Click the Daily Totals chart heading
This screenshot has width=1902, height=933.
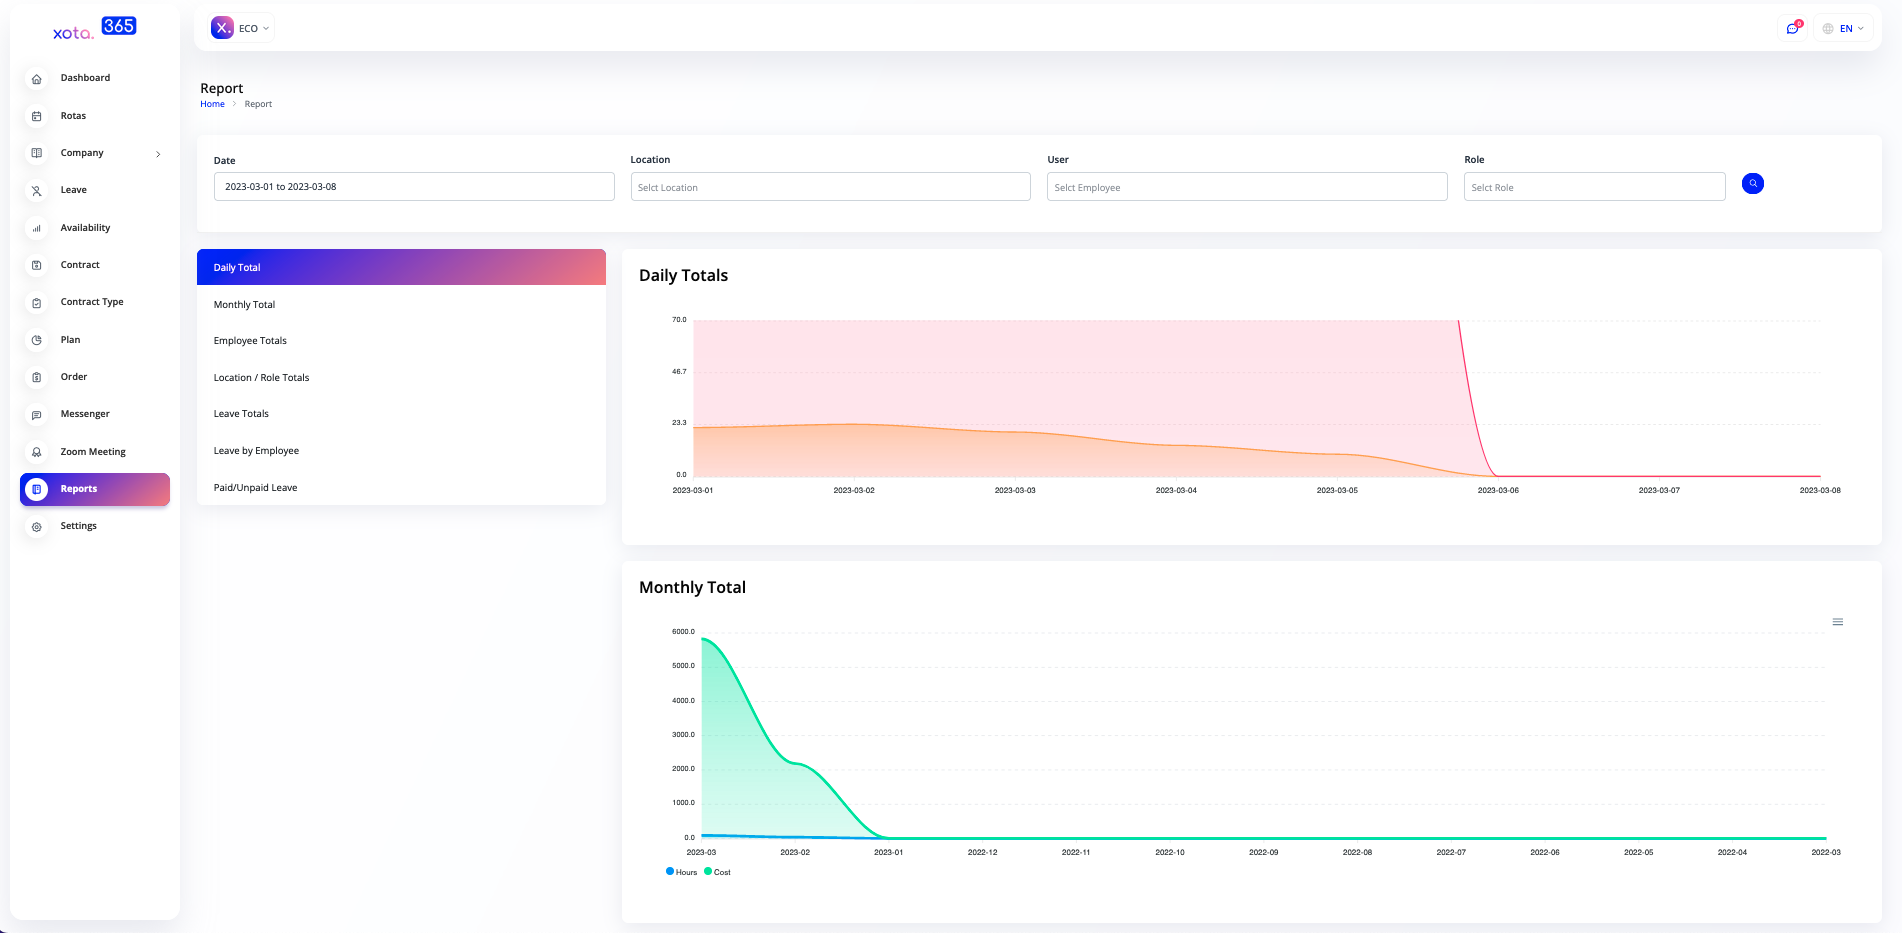pos(683,276)
